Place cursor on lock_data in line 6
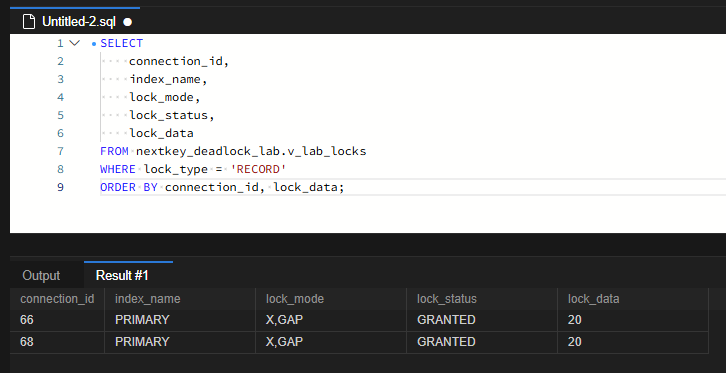The width and height of the screenshot is (726, 373). click(161, 133)
